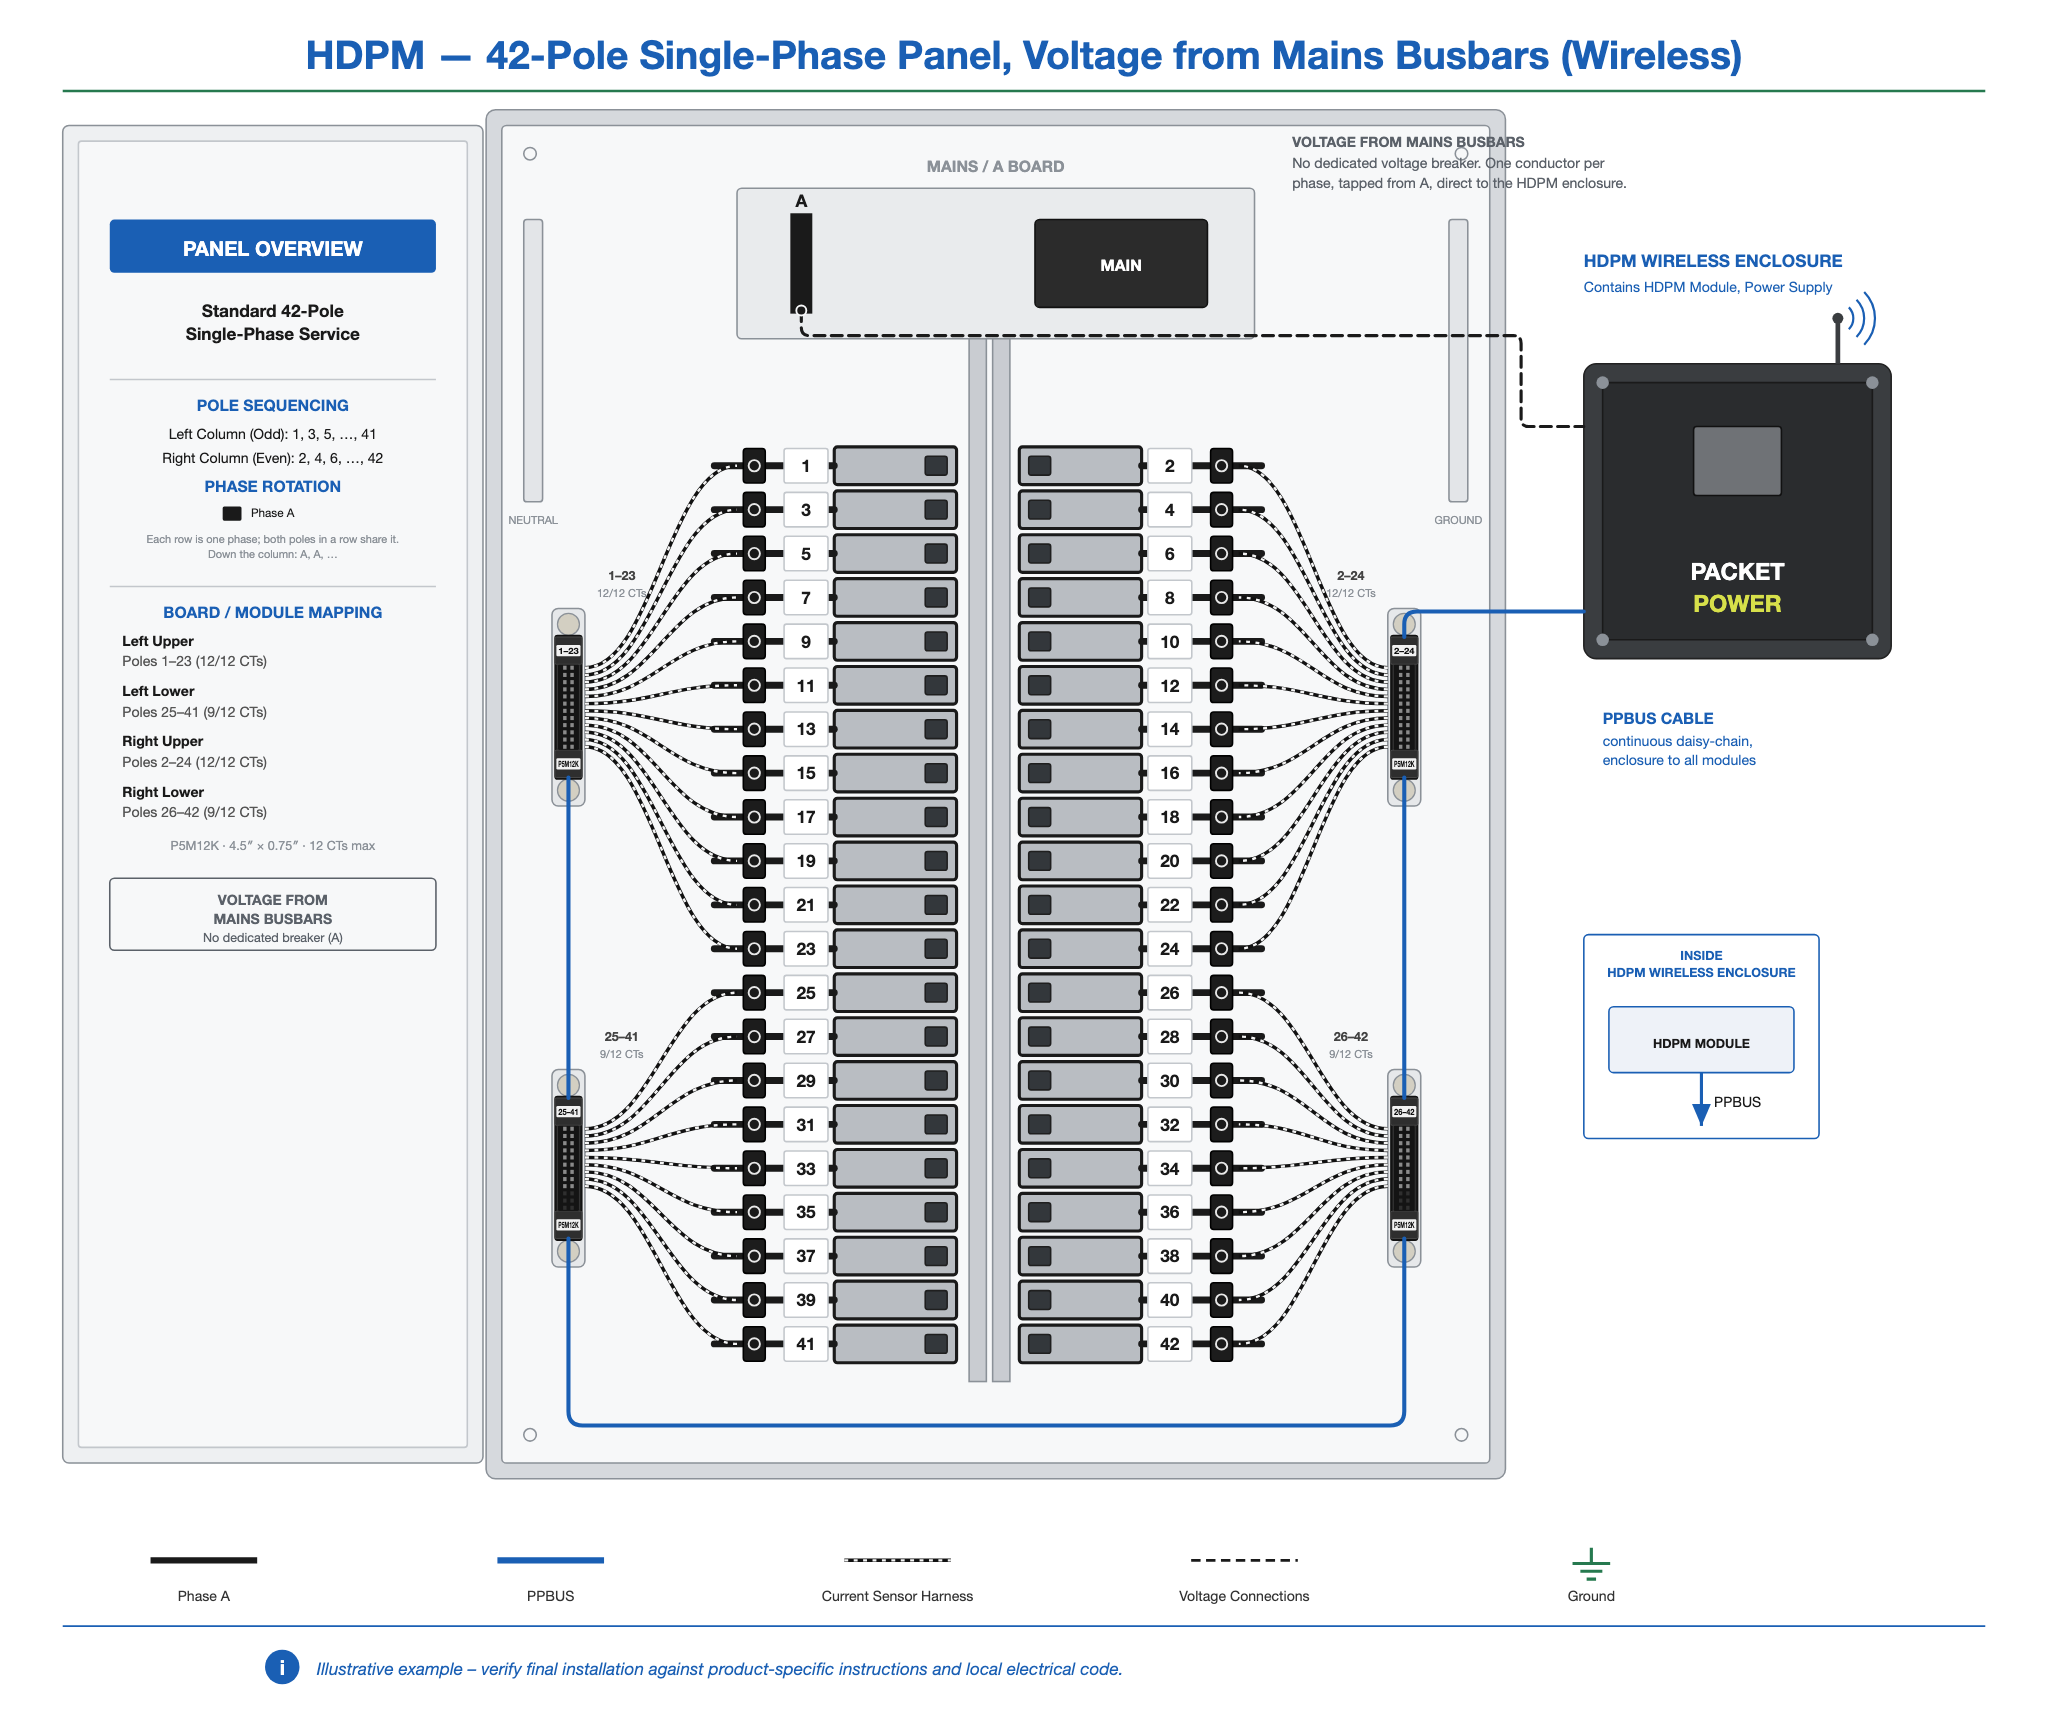The width and height of the screenshot is (2048, 1714).
Task: Click the Phase A legend line sample
Action: 204,1560
